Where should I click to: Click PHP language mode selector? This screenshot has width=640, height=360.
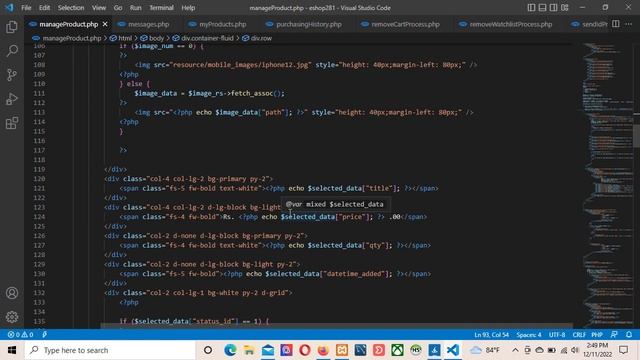597,335
